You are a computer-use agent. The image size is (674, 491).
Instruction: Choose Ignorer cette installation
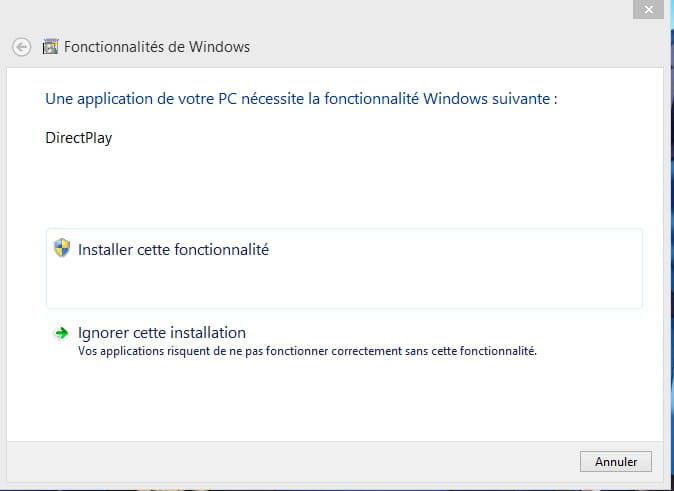click(162, 333)
